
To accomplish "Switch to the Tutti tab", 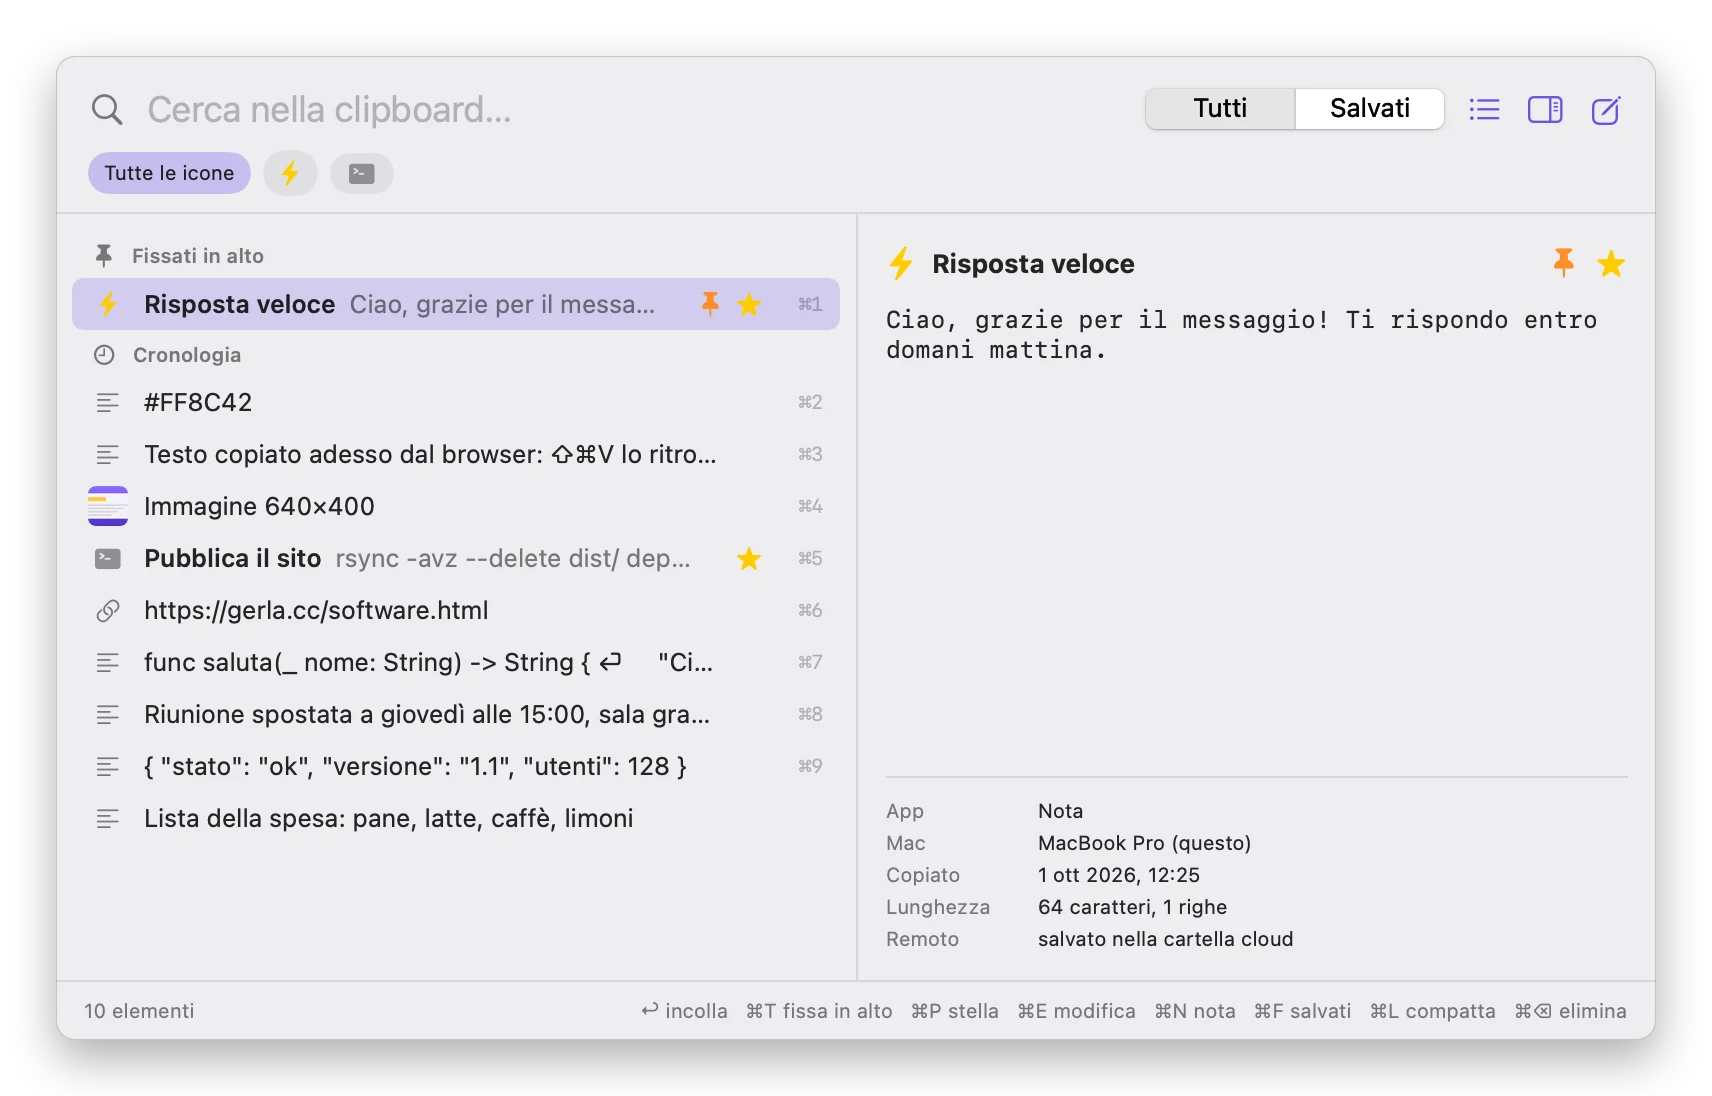I will click(x=1220, y=108).
